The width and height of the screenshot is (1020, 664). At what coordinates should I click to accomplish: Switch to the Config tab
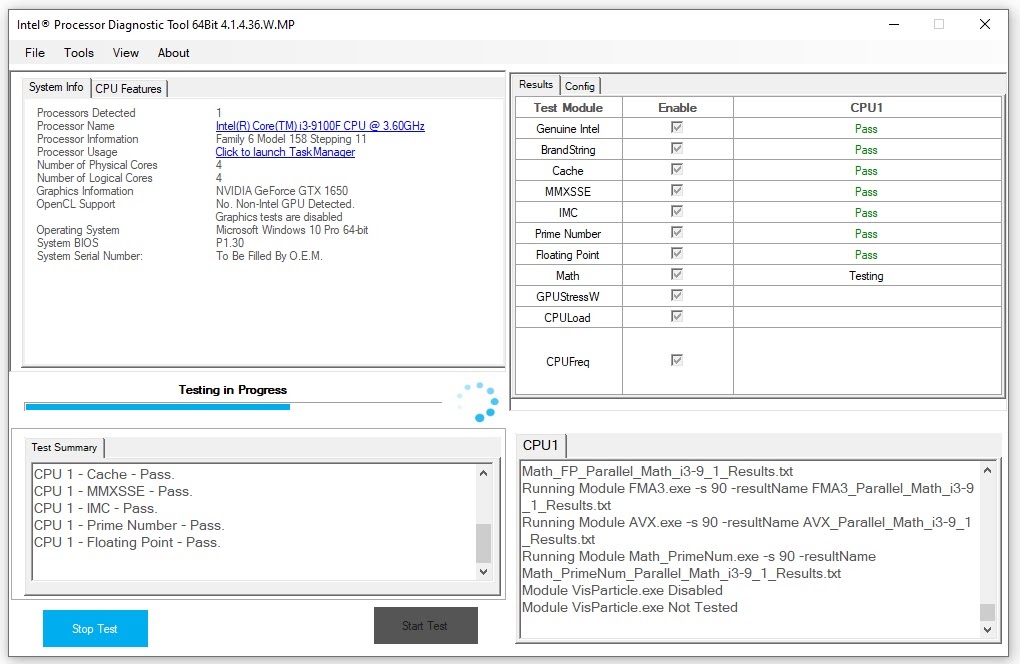580,86
